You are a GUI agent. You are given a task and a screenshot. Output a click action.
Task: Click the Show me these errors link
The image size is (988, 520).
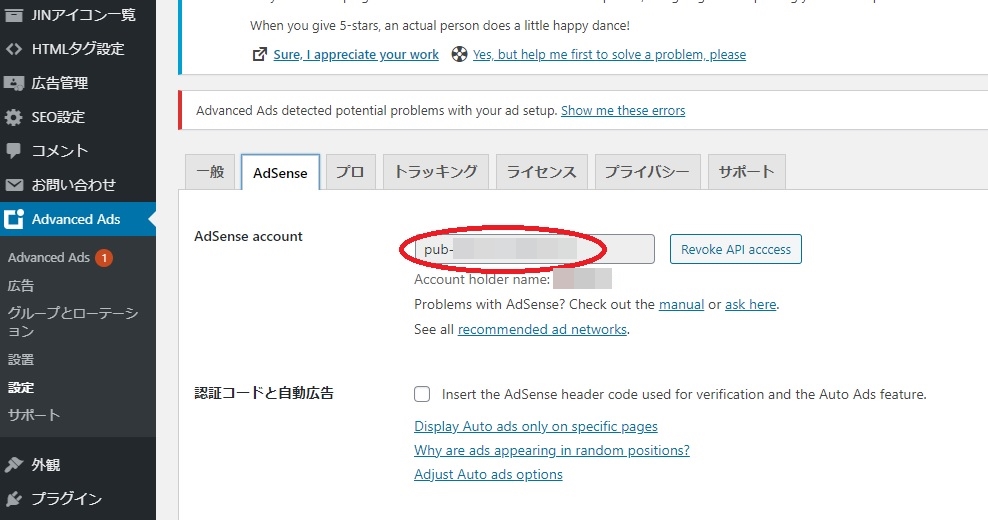pos(623,111)
